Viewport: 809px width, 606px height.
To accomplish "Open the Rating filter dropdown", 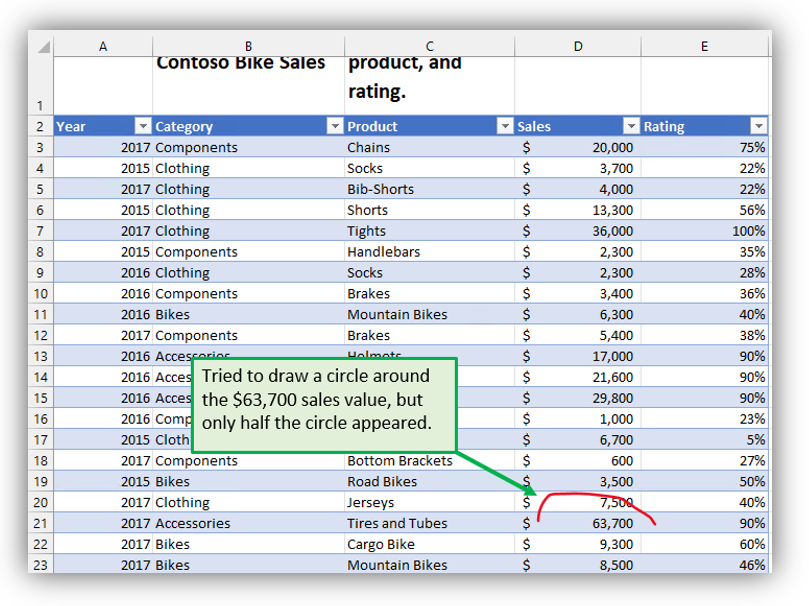I will pyautogui.click(x=759, y=126).
